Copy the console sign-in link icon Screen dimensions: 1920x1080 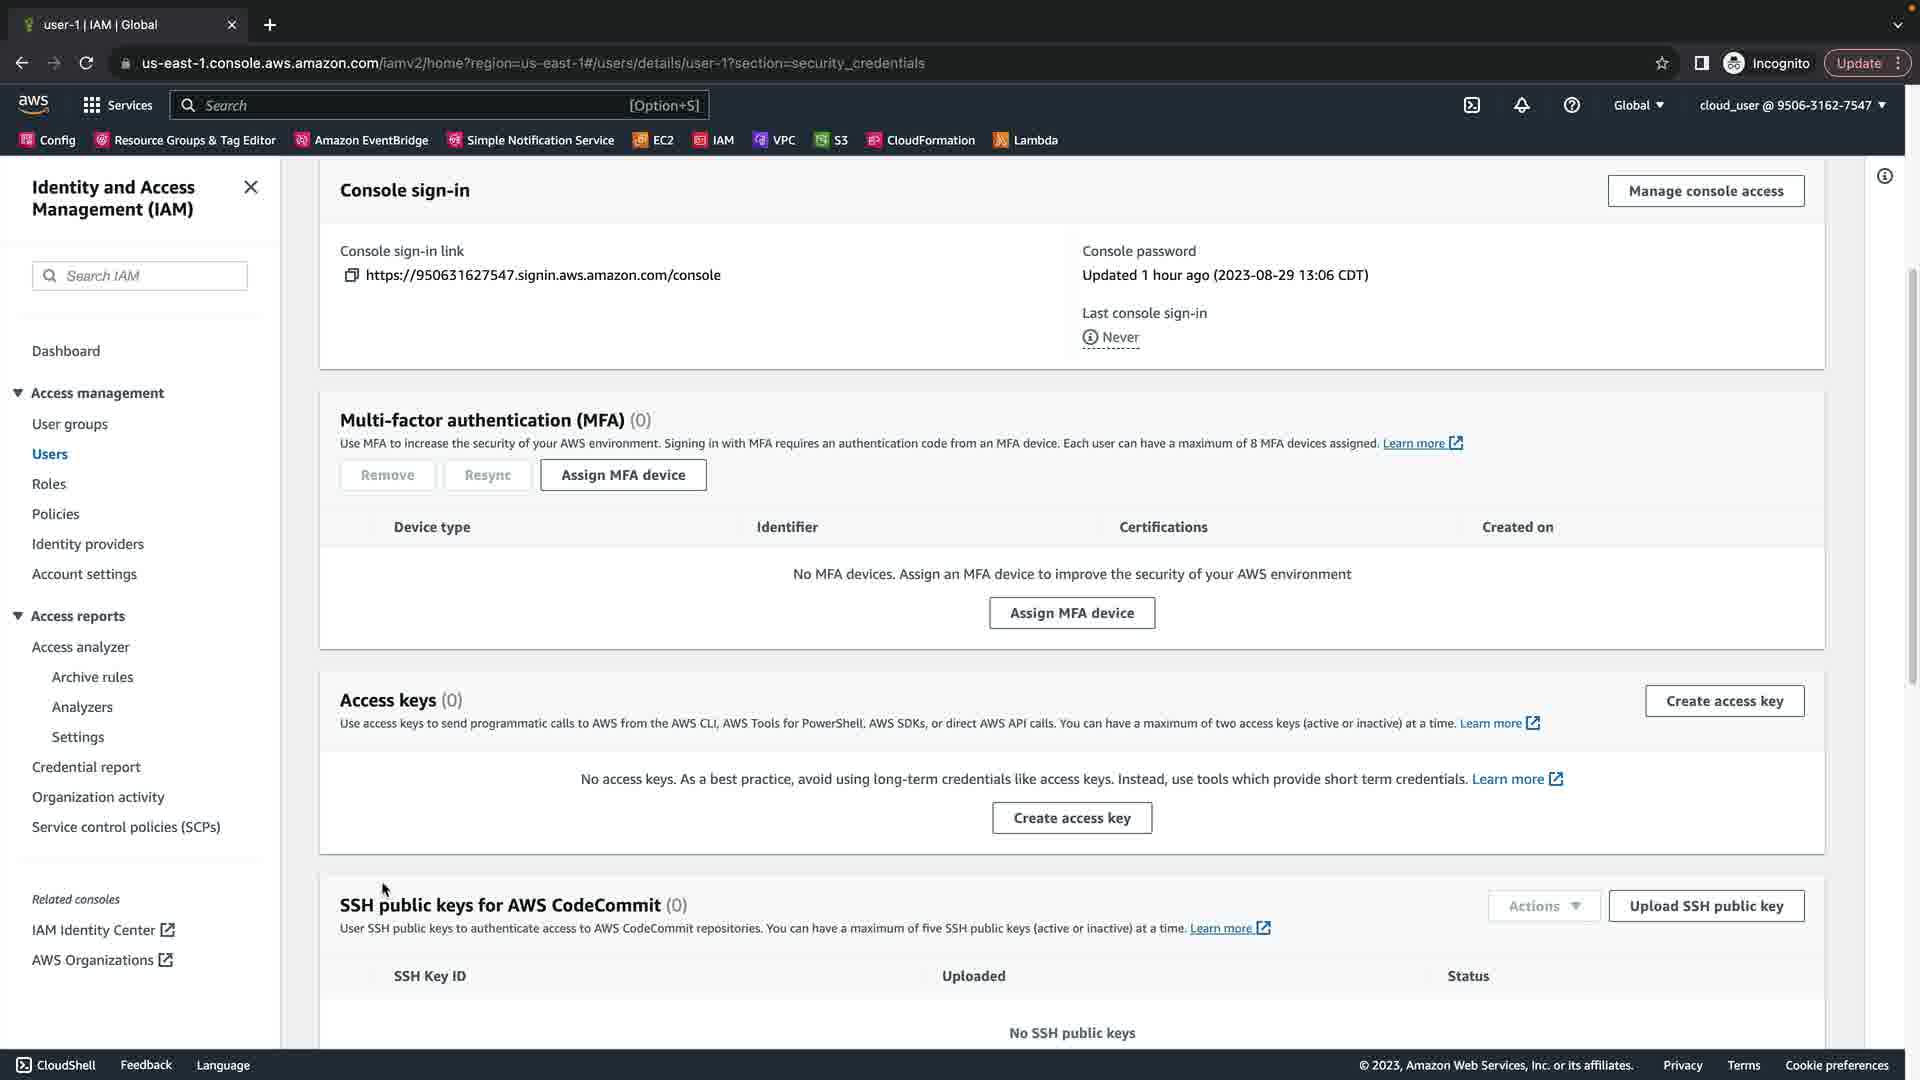tap(351, 275)
